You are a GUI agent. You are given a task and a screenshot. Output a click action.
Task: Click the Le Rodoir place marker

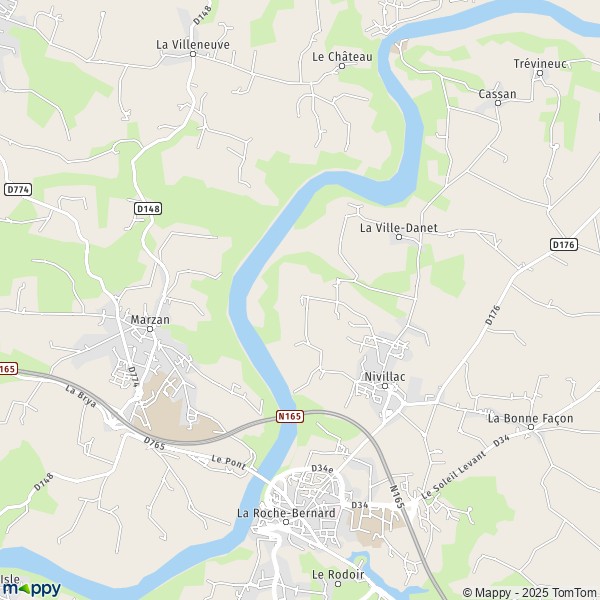click(338, 584)
